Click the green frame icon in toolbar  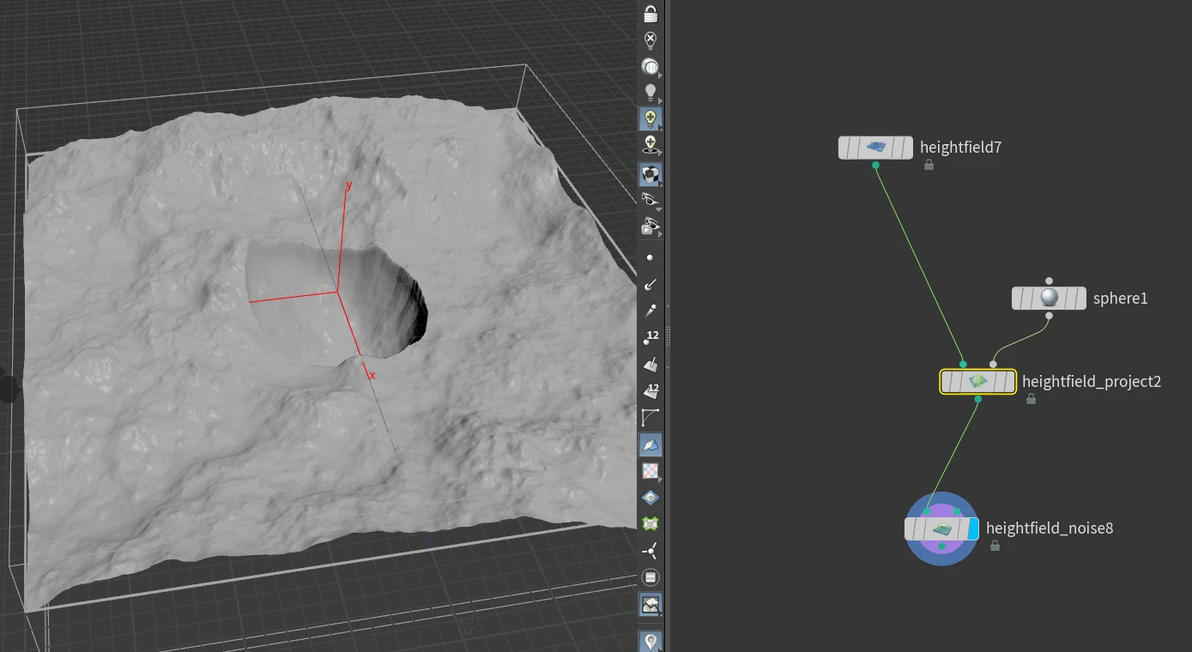click(x=650, y=523)
